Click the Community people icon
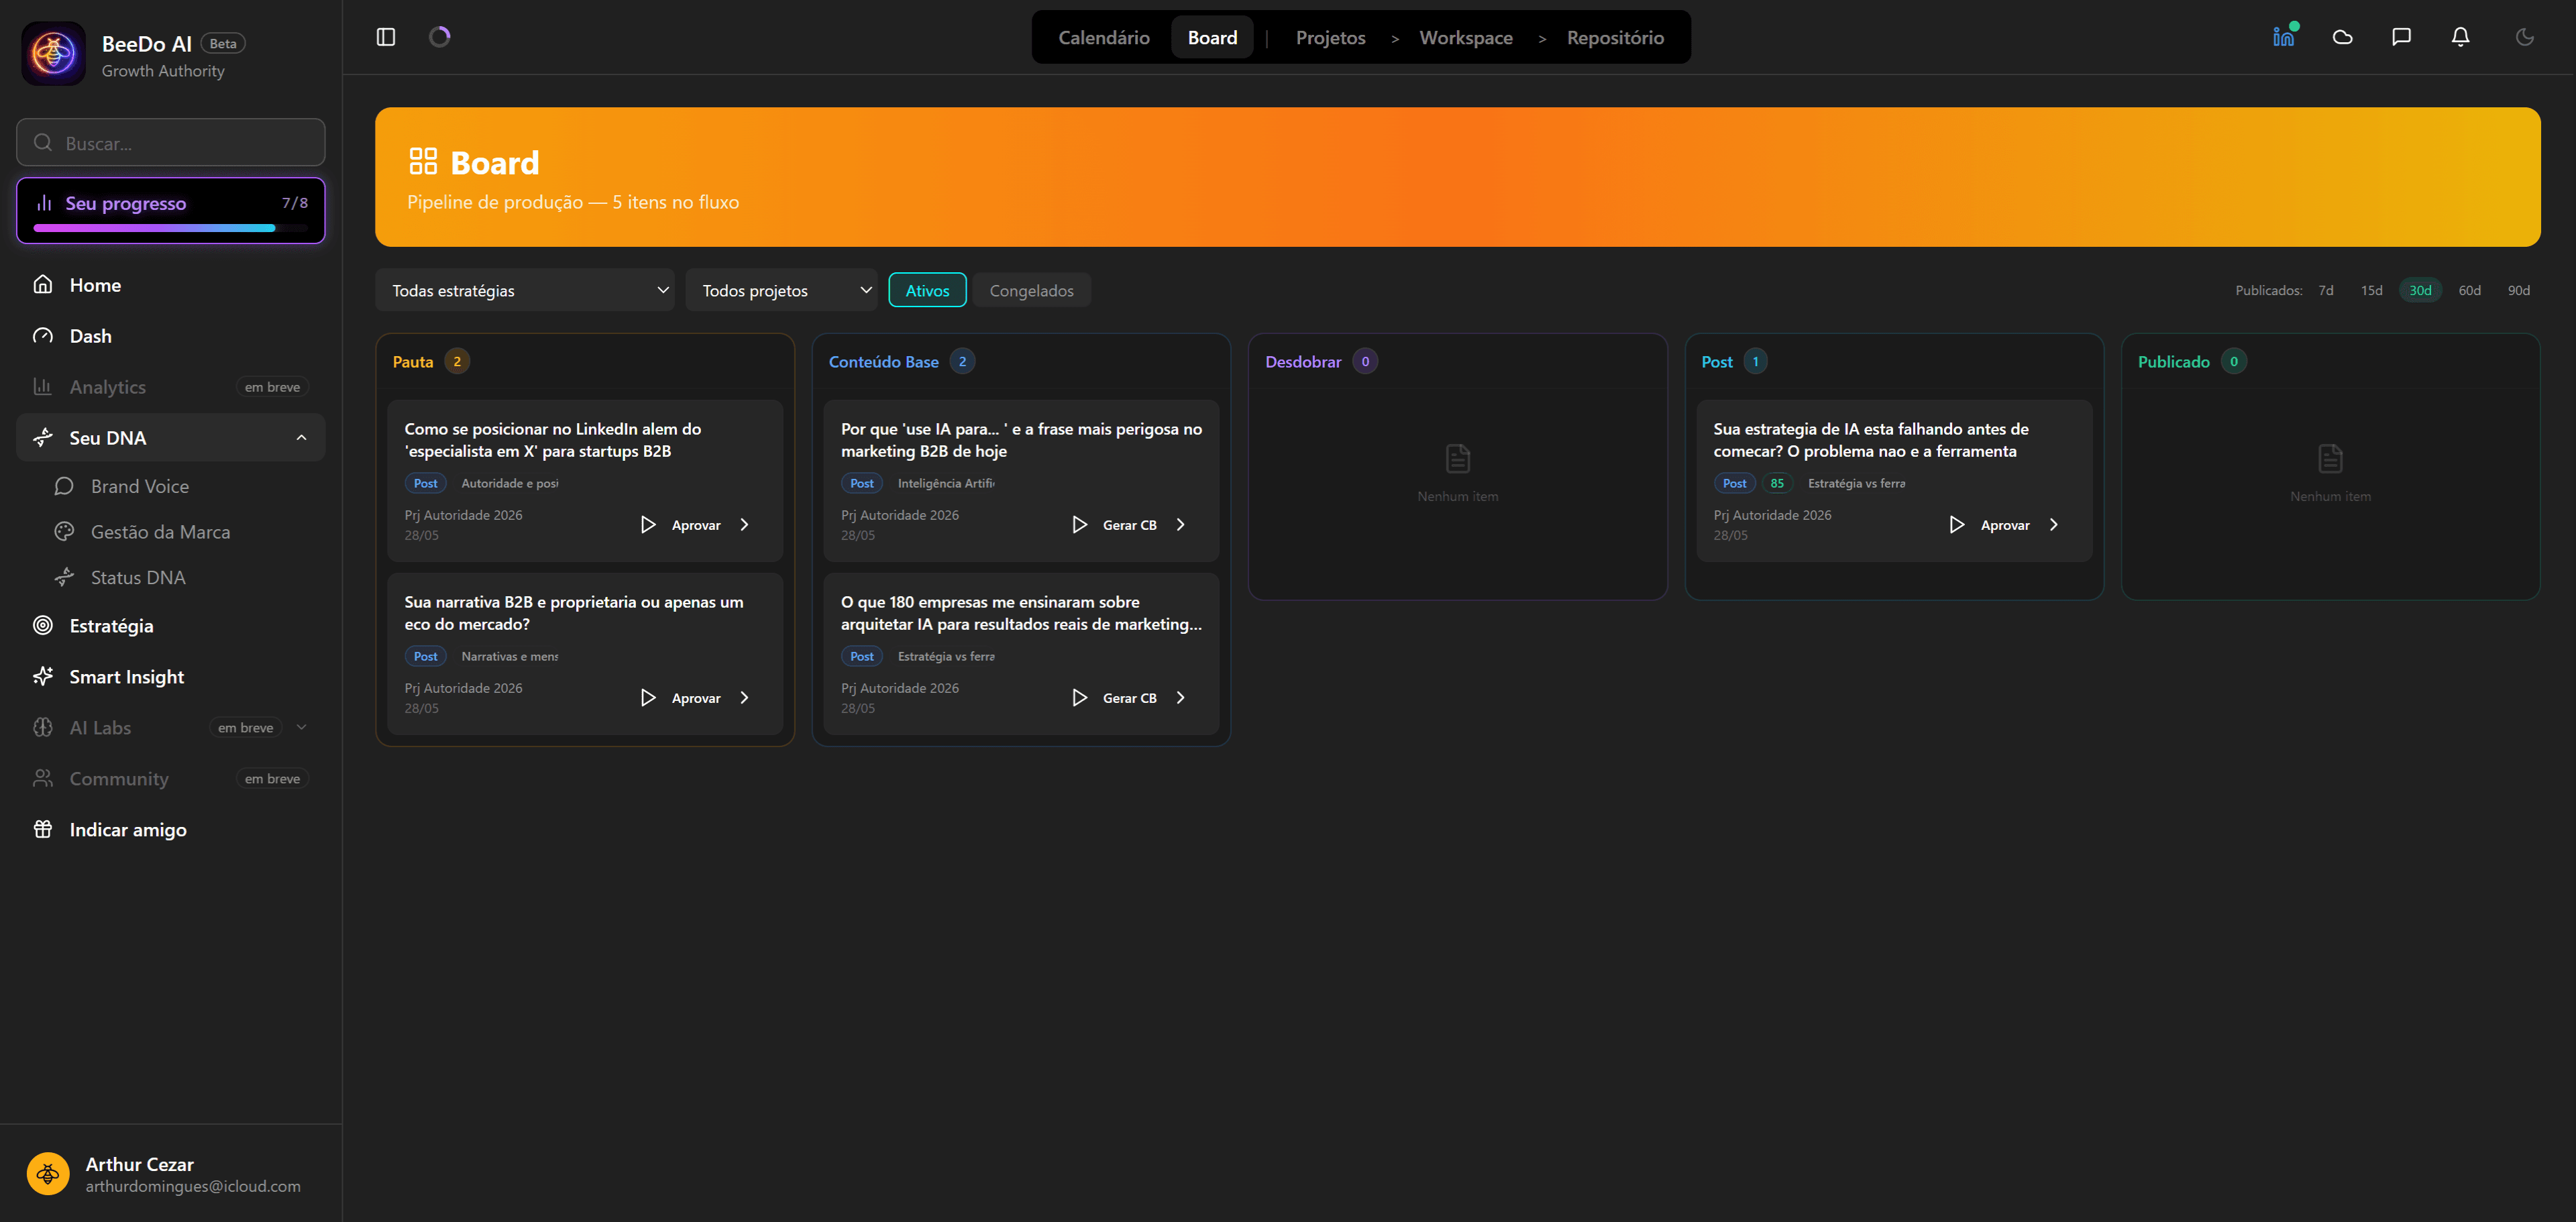 tap(43, 779)
